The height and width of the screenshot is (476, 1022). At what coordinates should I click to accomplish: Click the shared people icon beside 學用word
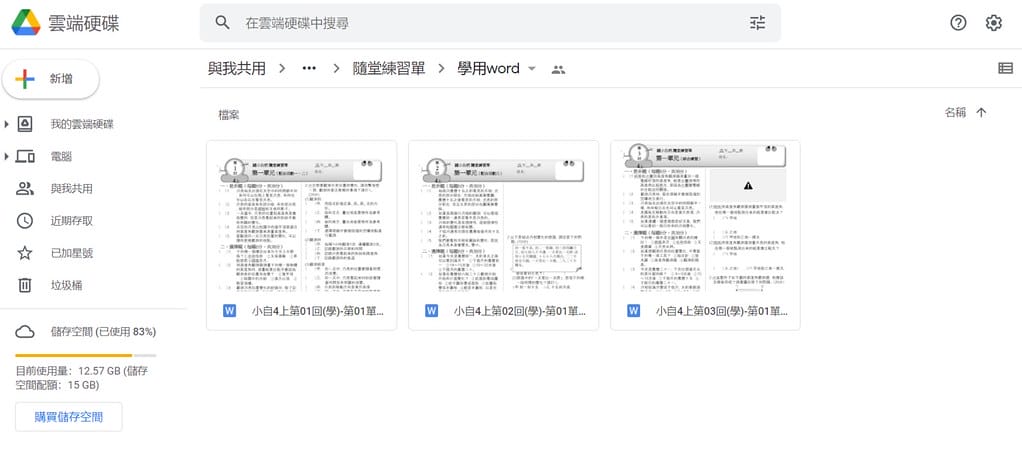point(558,69)
